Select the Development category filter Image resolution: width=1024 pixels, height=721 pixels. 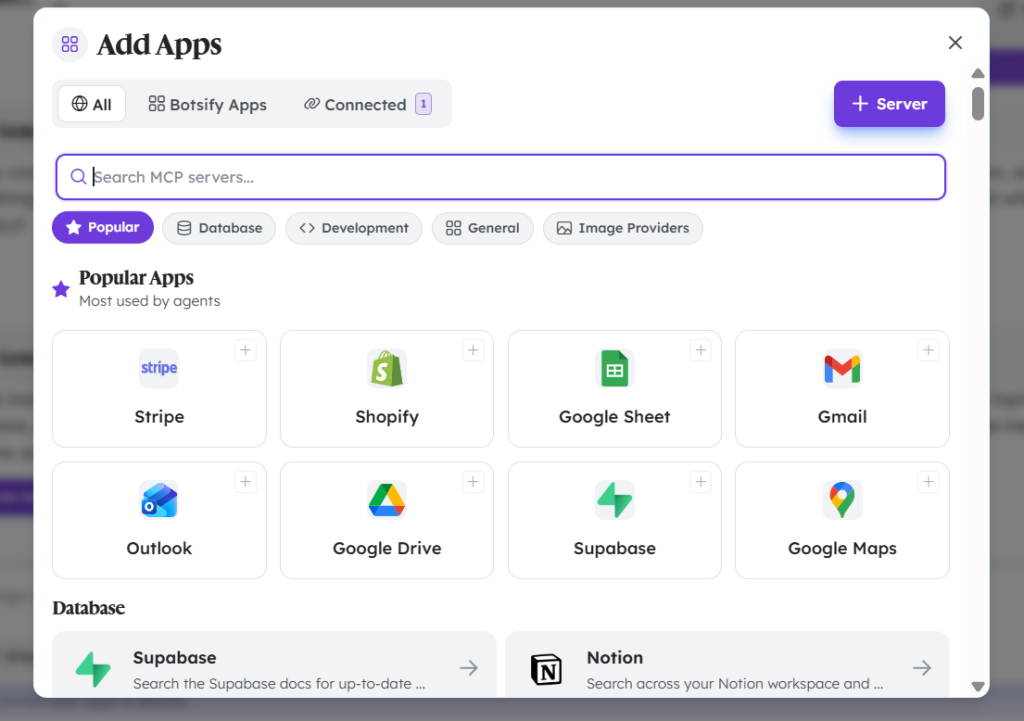[x=354, y=228]
